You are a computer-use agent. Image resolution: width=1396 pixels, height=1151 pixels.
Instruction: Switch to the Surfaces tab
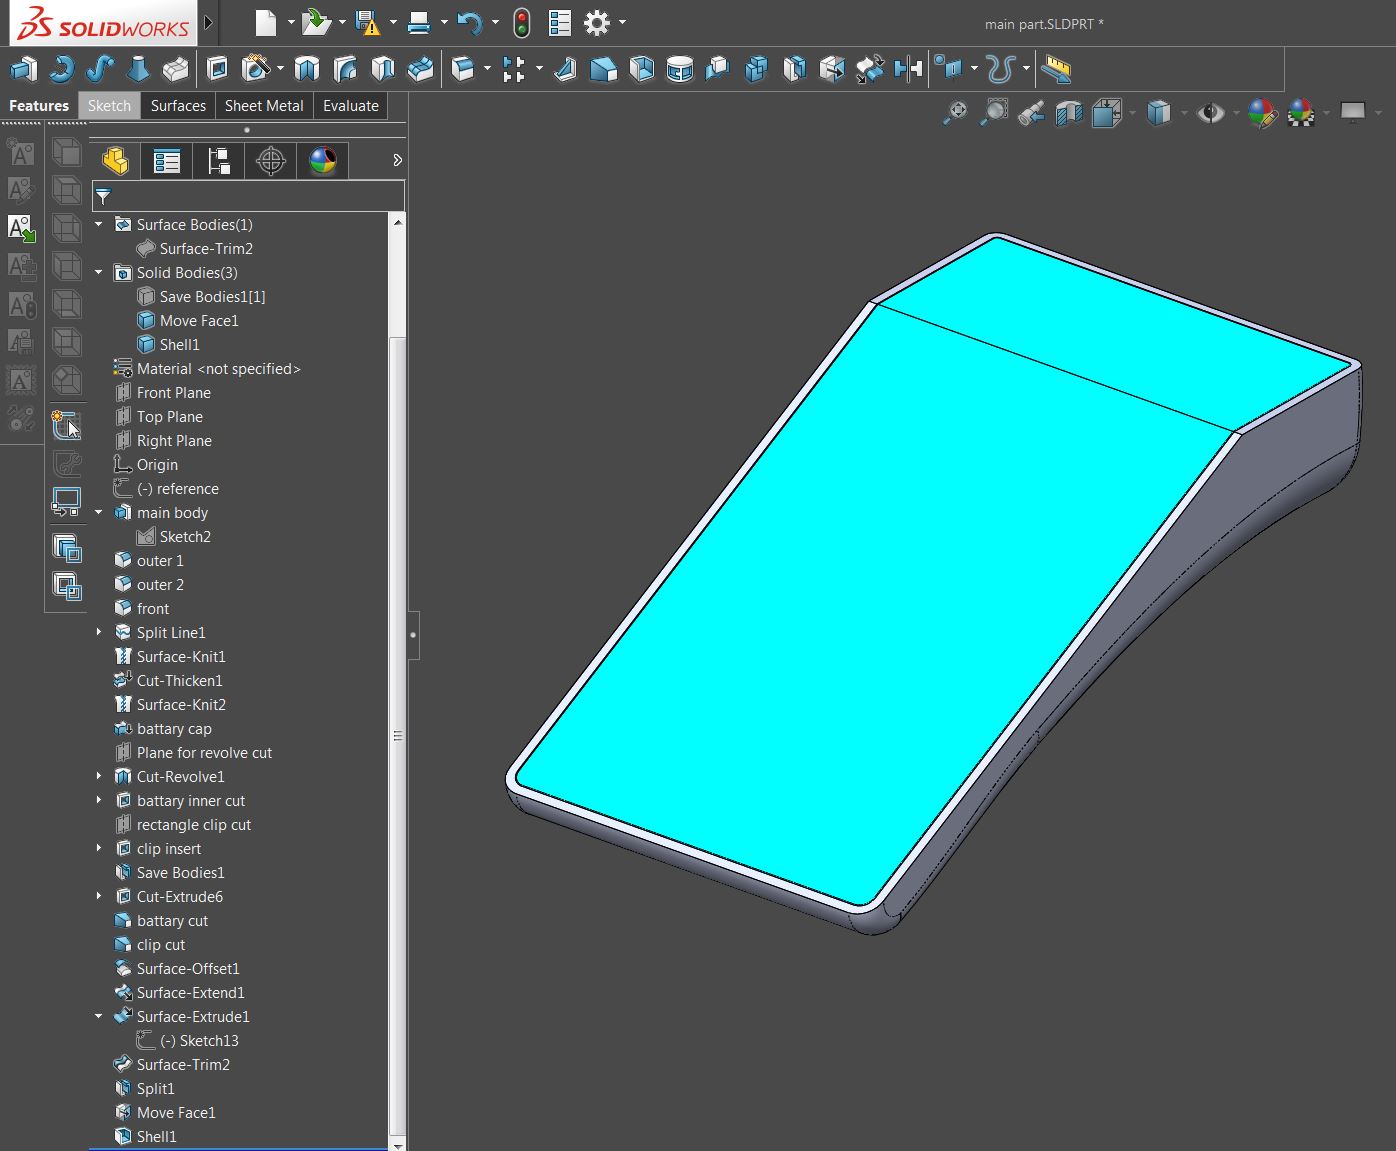coord(178,106)
